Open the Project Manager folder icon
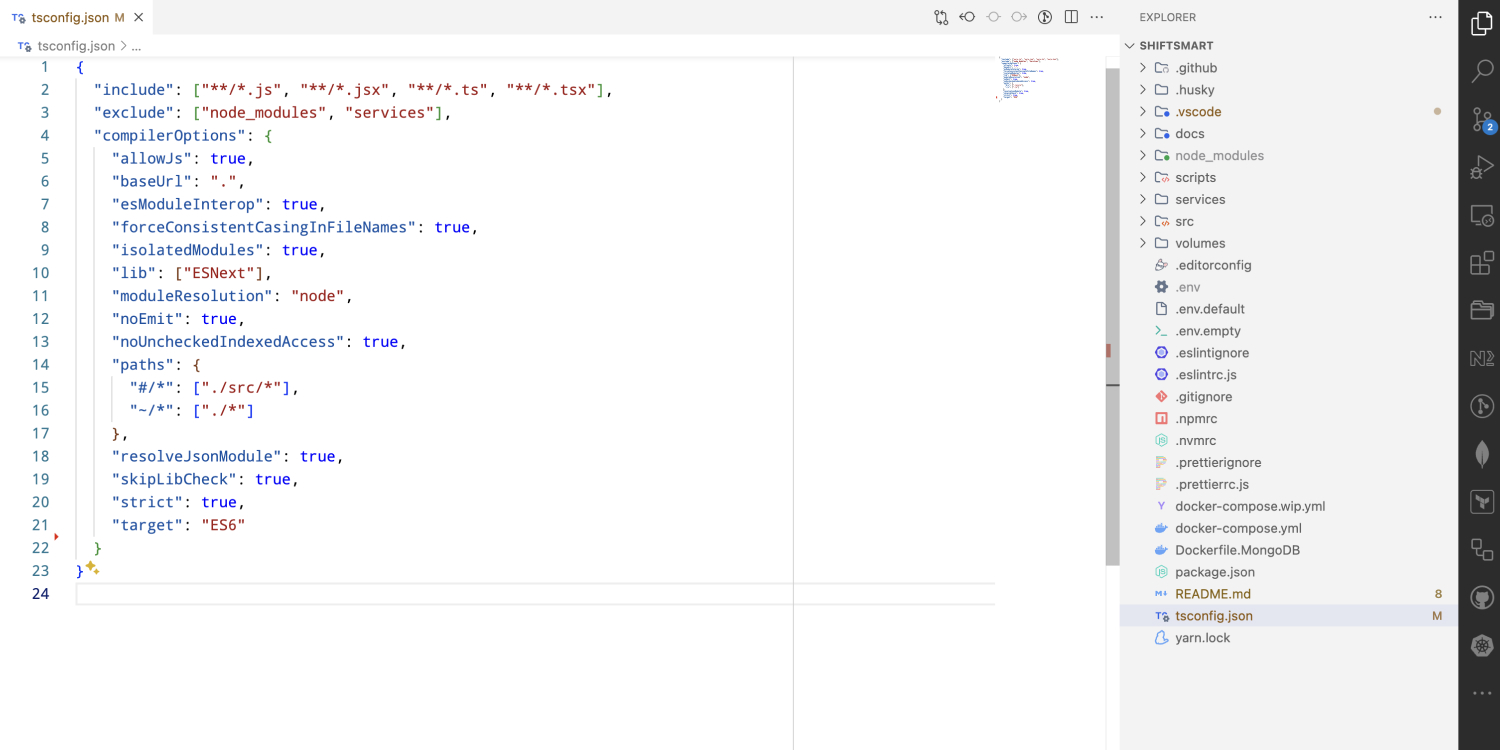This screenshot has width=1500, height=750. pyautogui.click(x=1481, y=310)
